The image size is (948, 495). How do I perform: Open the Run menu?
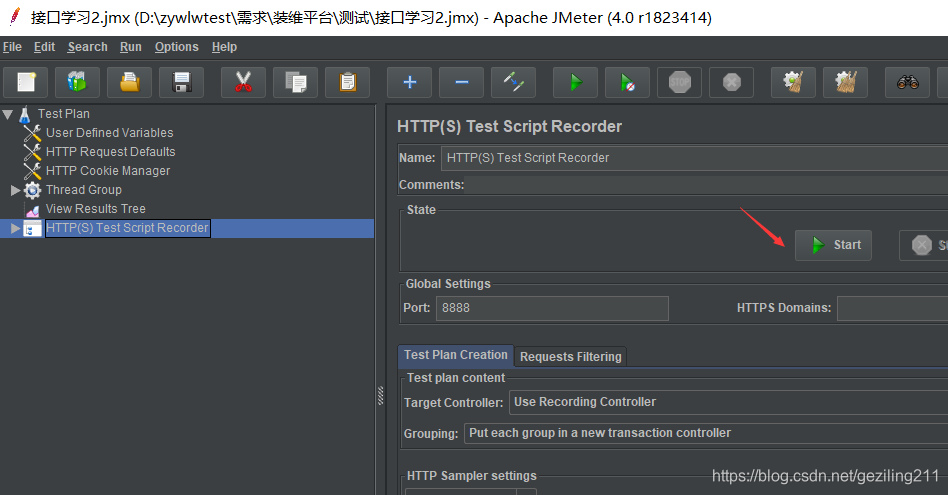131,47
